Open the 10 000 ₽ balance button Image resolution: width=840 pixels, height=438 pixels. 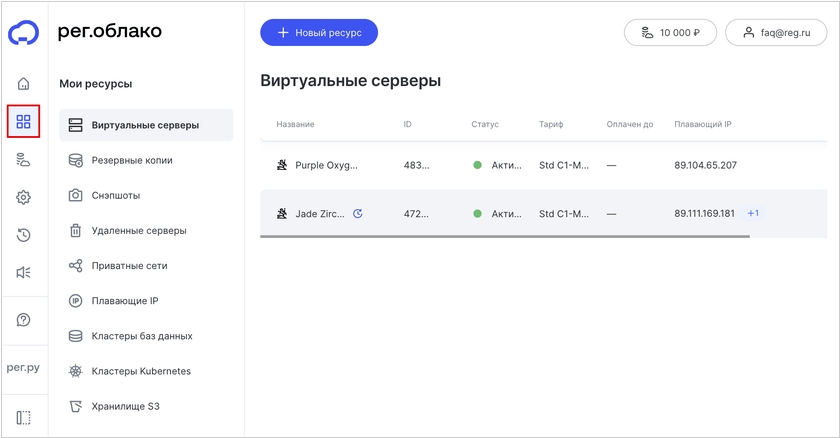tap(670, 33)
